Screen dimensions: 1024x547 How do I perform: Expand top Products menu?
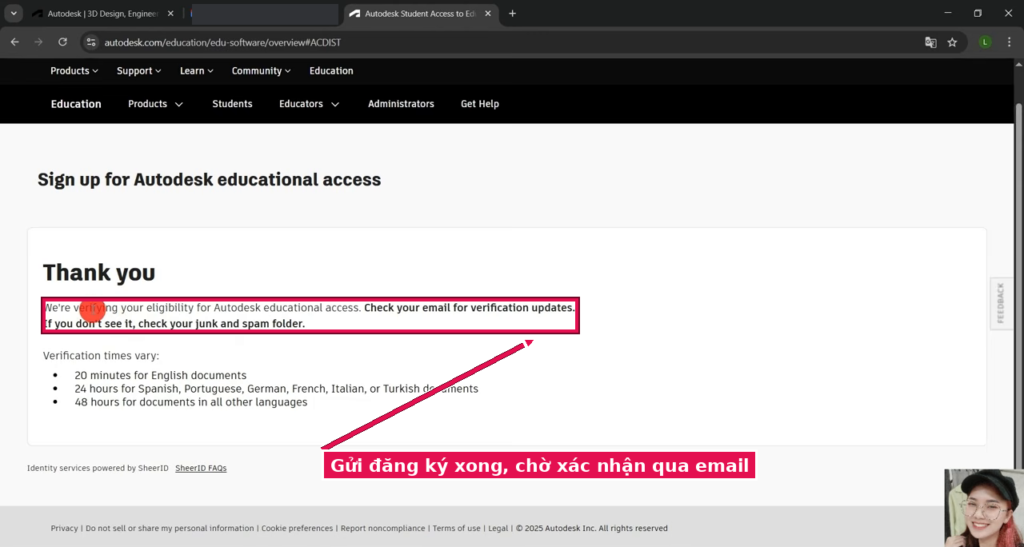74,70
